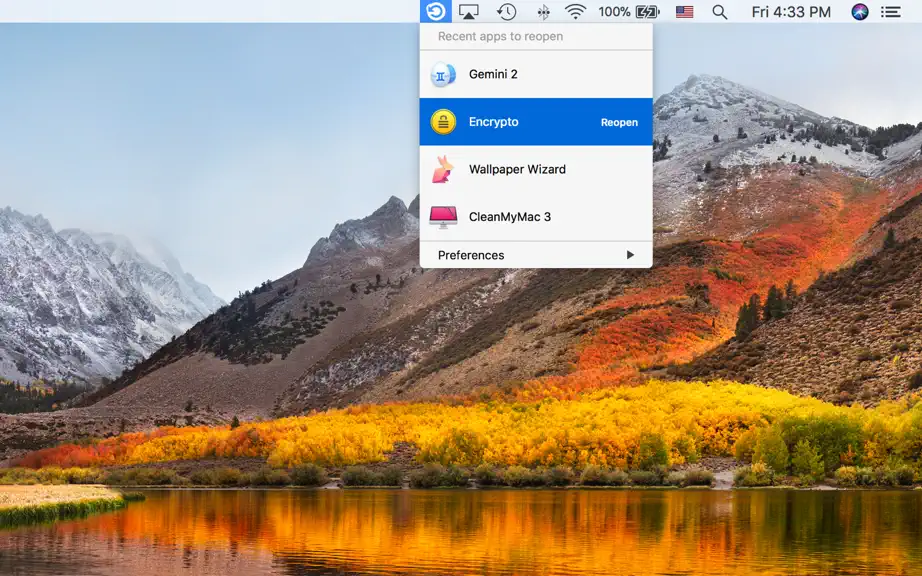Screen dimensions: 922x576
Task: Open the AirPlay display menu icon
Action: 469,12
